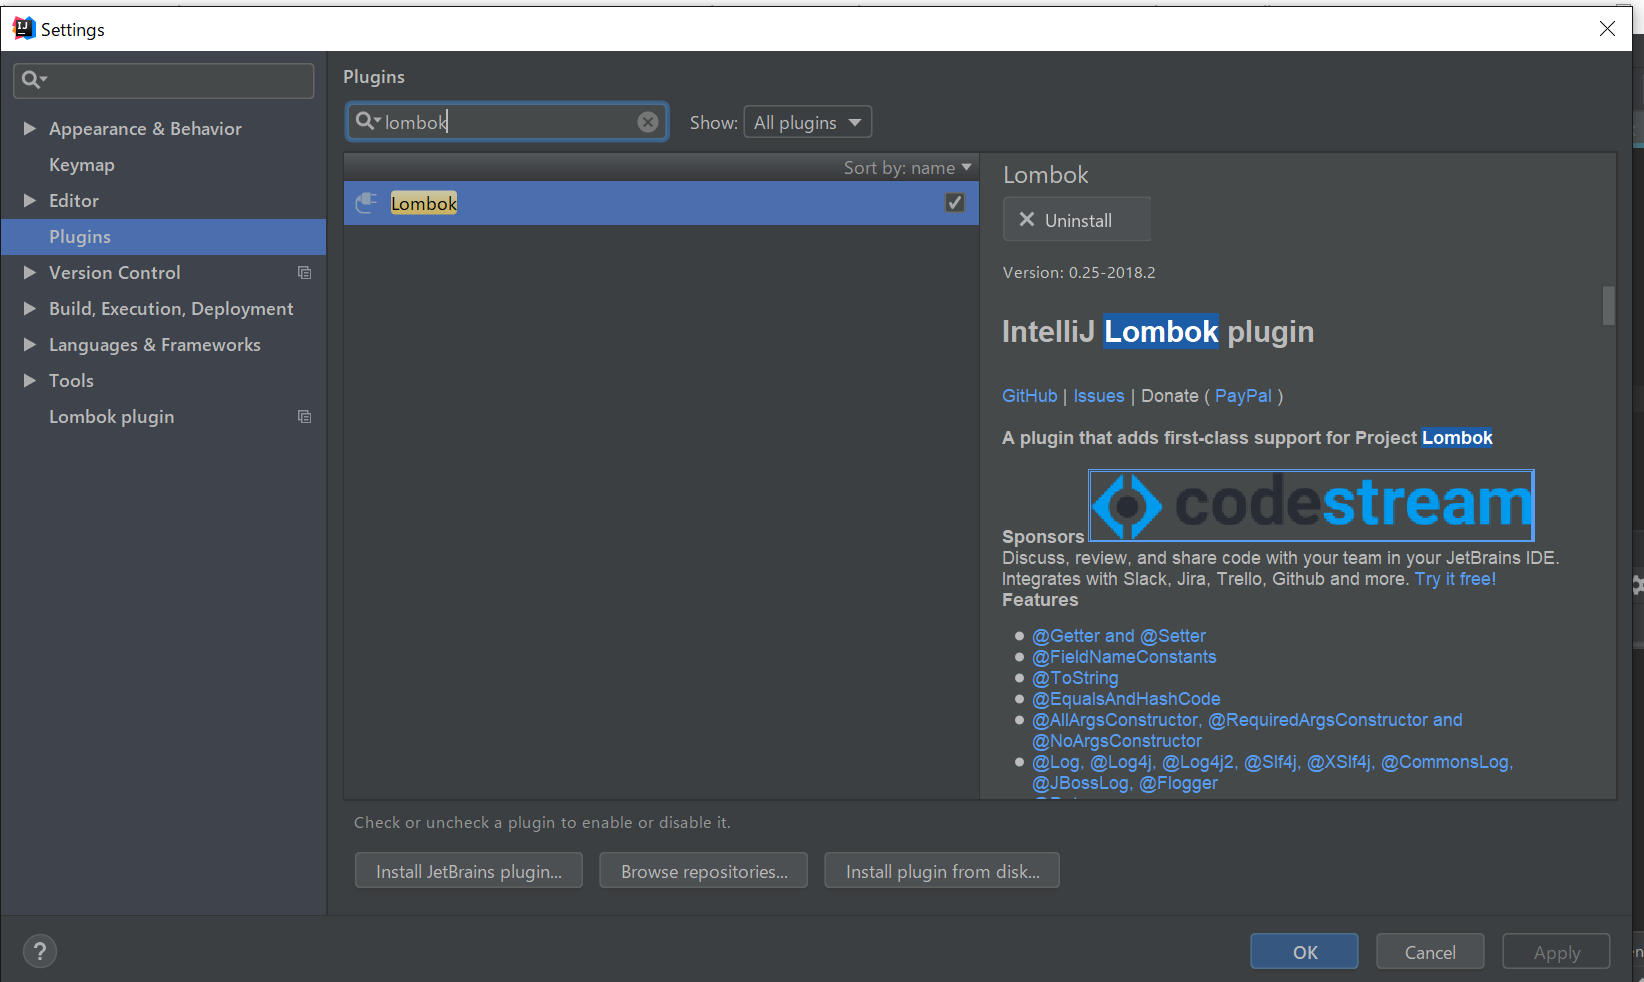Expand the Appearance & Behavior section
Screen dimensions: 1644x982
click(x=30, y=129)
